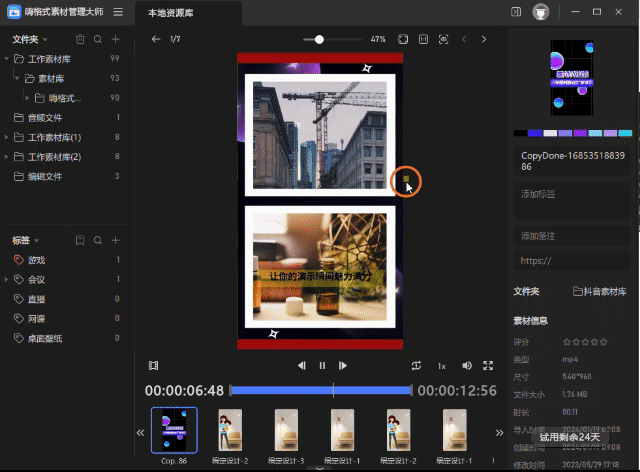Toggle loop playback

pos(416,365)
